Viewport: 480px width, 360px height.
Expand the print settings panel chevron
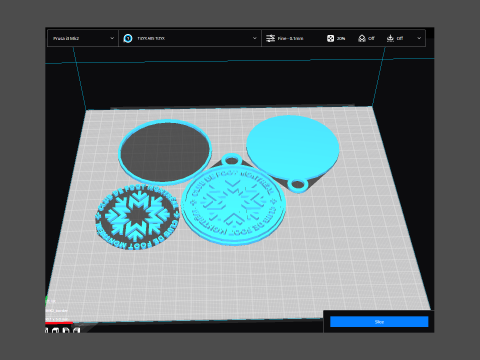tap(419, 38)
